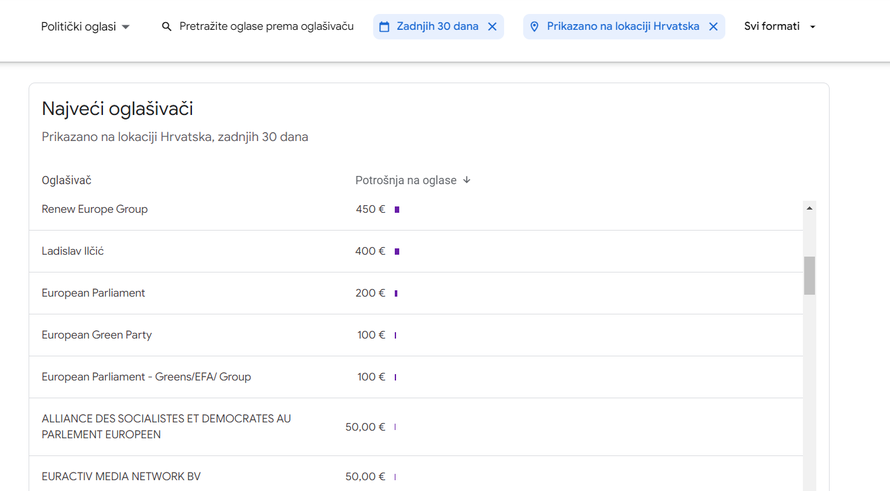Sort by the Potrošnja na oglase arrow

(x=467, y=180)
